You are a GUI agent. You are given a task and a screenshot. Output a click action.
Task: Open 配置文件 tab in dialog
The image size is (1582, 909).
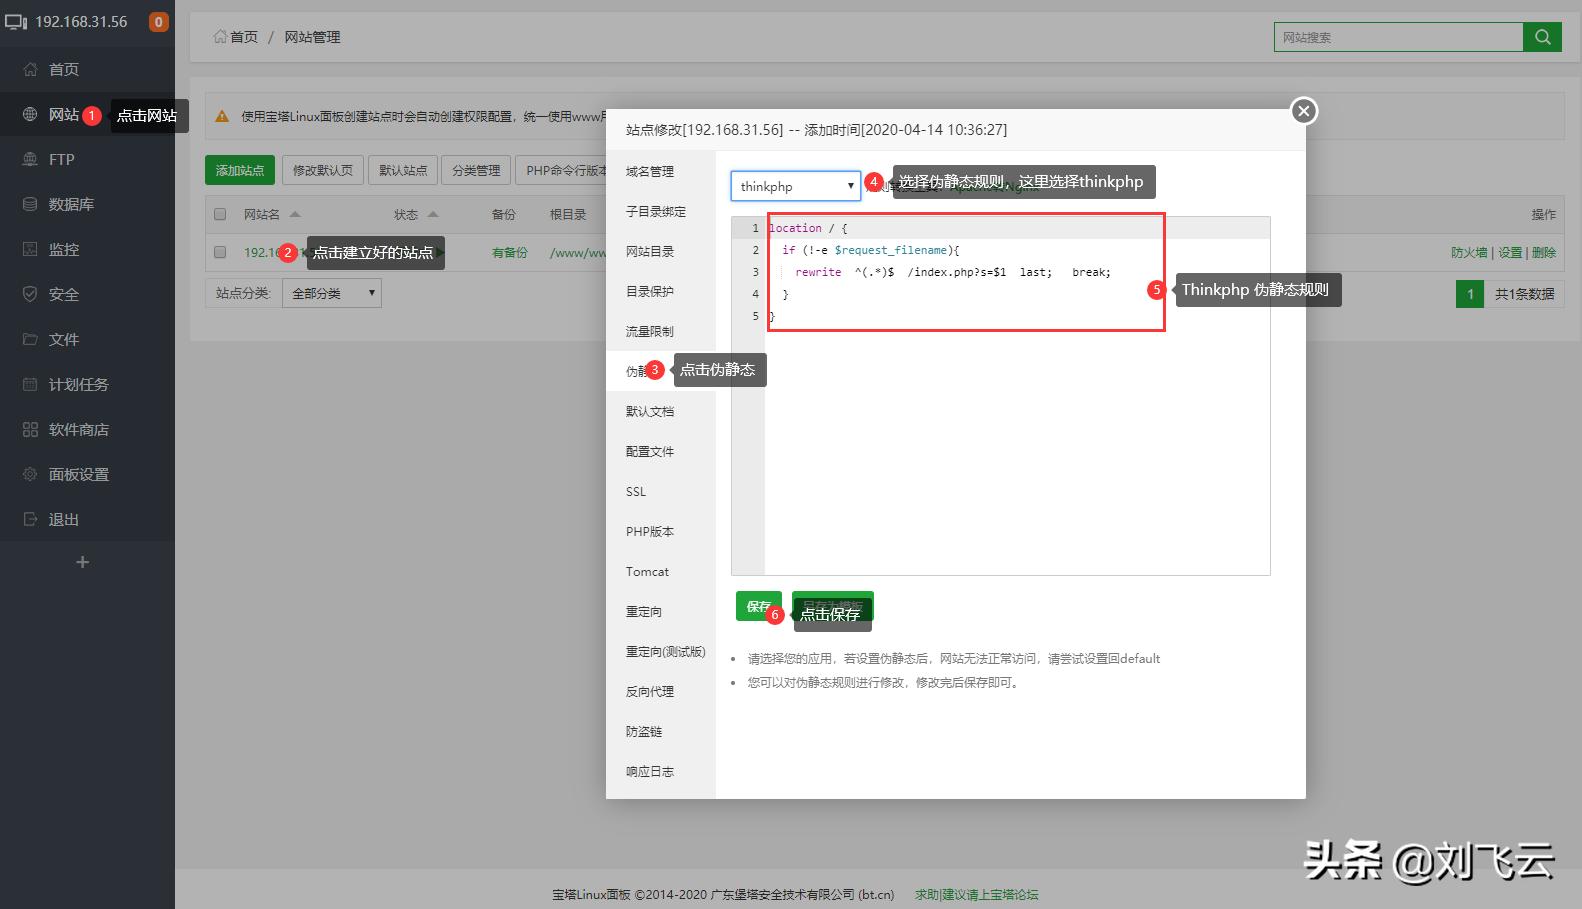click(650, 451)
